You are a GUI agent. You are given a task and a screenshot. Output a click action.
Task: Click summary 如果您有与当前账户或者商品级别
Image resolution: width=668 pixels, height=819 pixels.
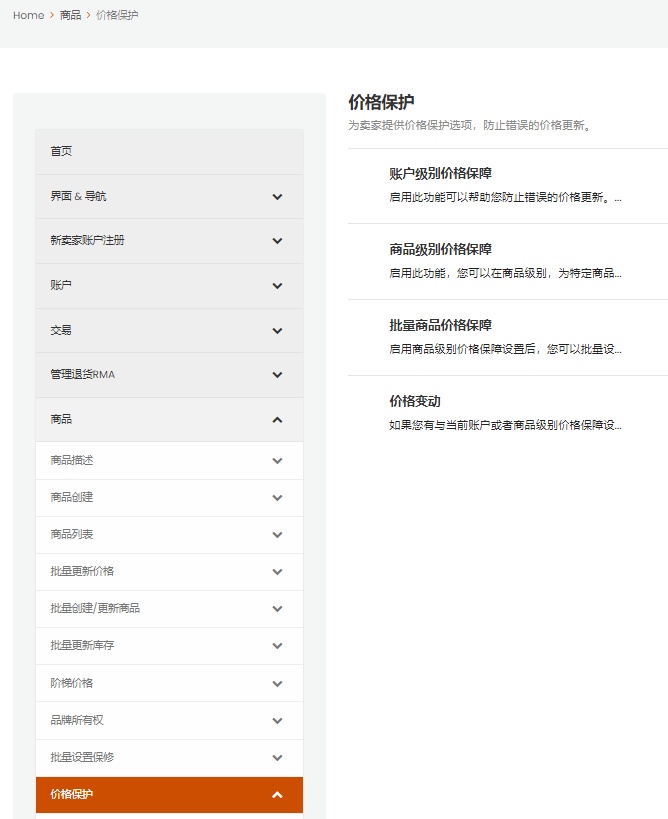[505, 425]
